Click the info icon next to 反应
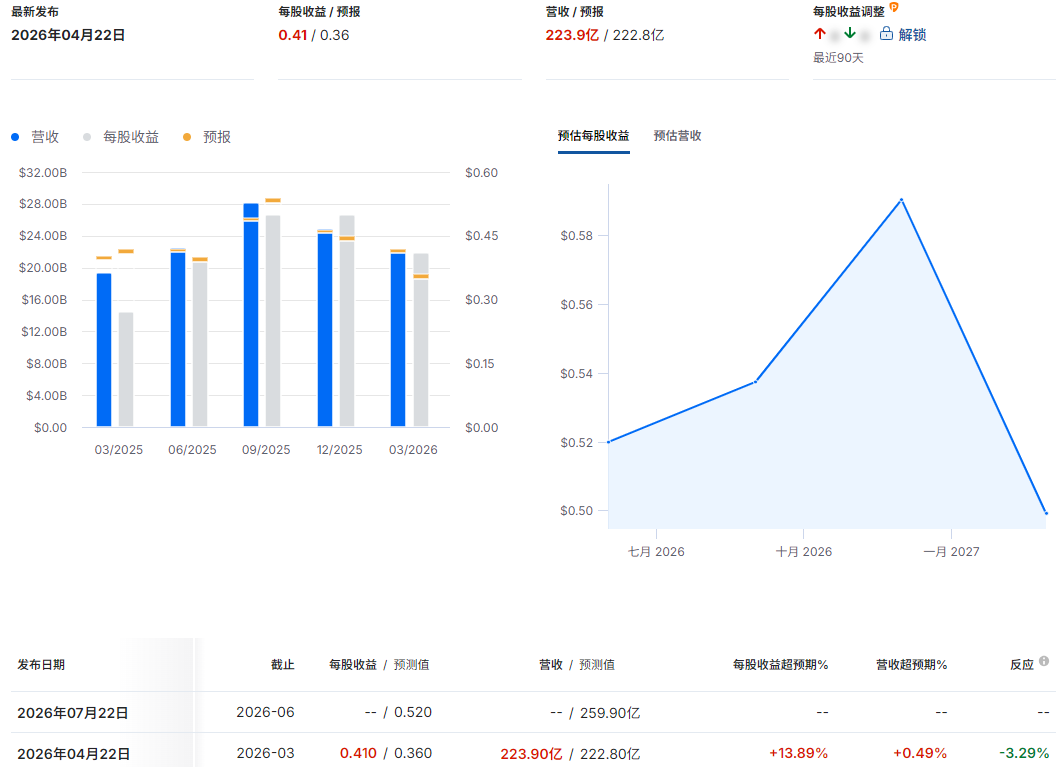Image resolution: width=1061 pixels, height=767 pixels. [1044, 661]
